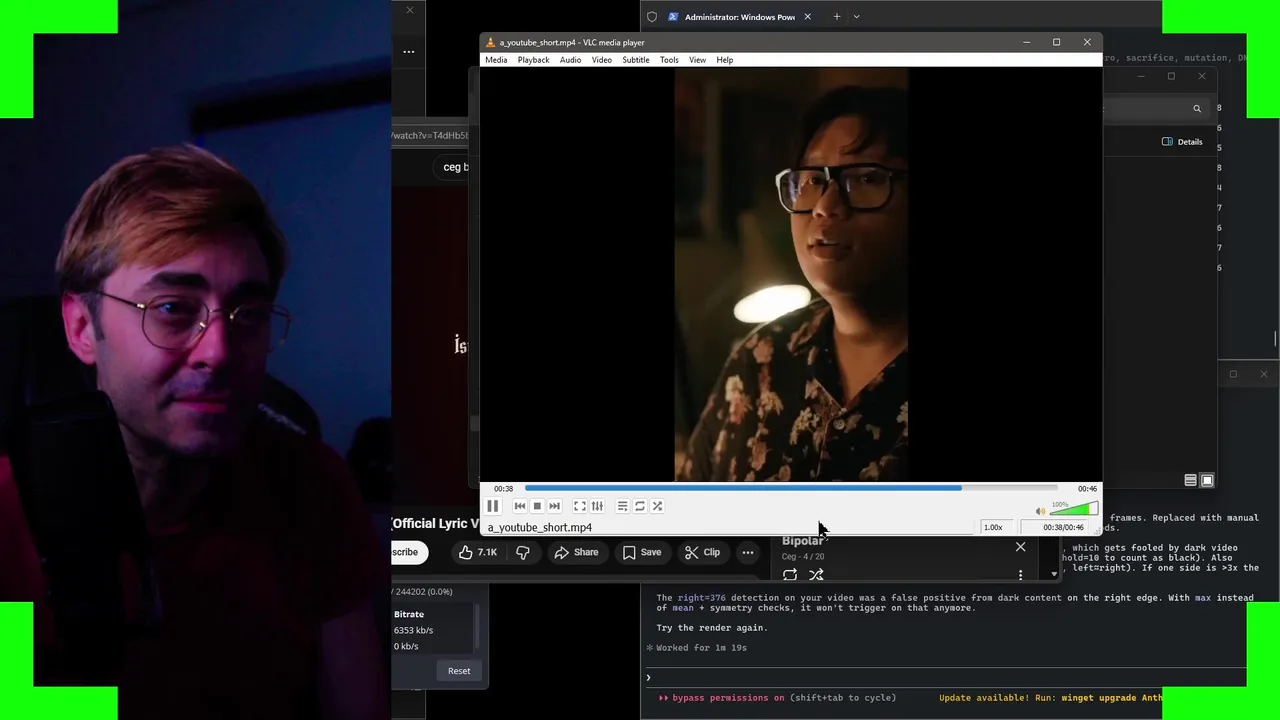
Task: Open YouTube more actions (three dots)
Action: tap(747, 552)
